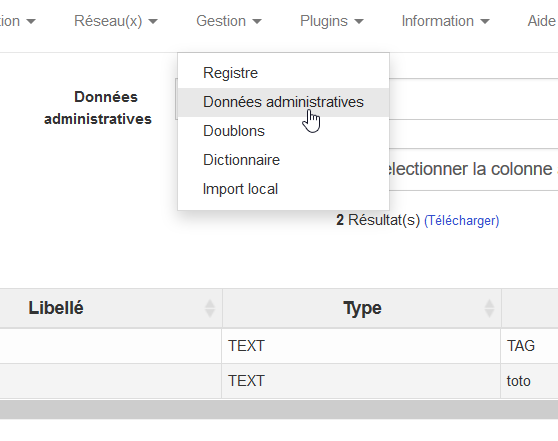Viewport: 558px width, 441px height.
Task: Open the Aide menu
Action: pyautogui.click(x=542, y=21)
